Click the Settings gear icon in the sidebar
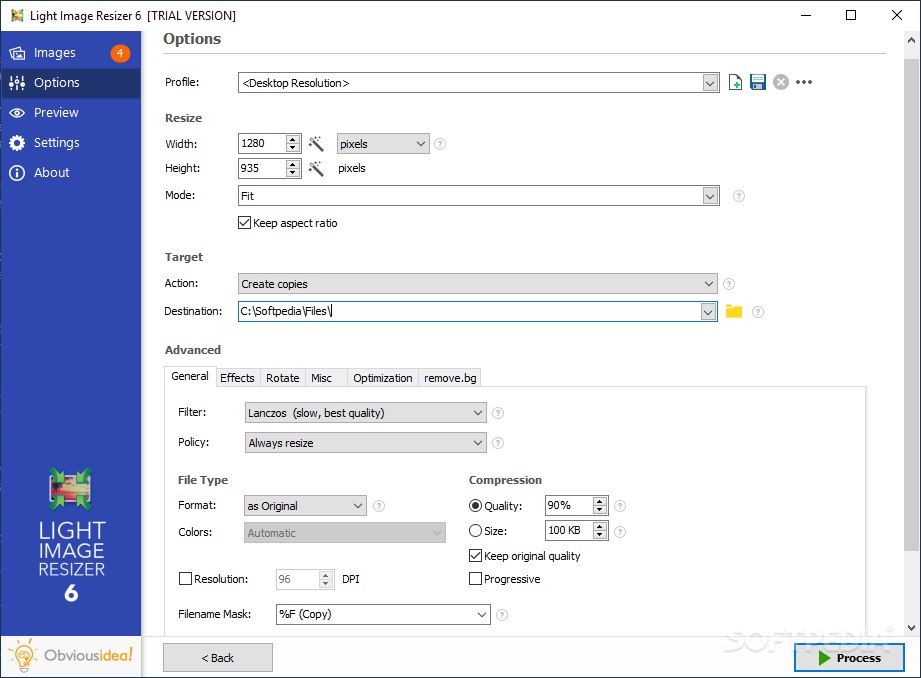The width and height of the screenshot is (921, 678). (x=17, y=143)
